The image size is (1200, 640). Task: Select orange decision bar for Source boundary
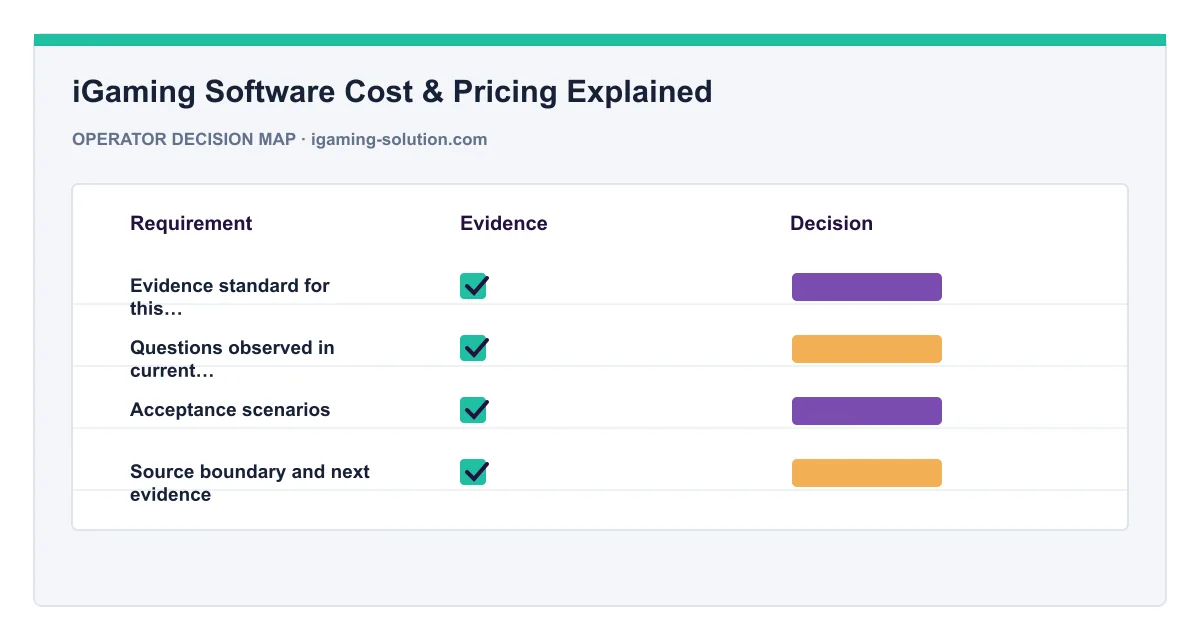coord(867,473)
